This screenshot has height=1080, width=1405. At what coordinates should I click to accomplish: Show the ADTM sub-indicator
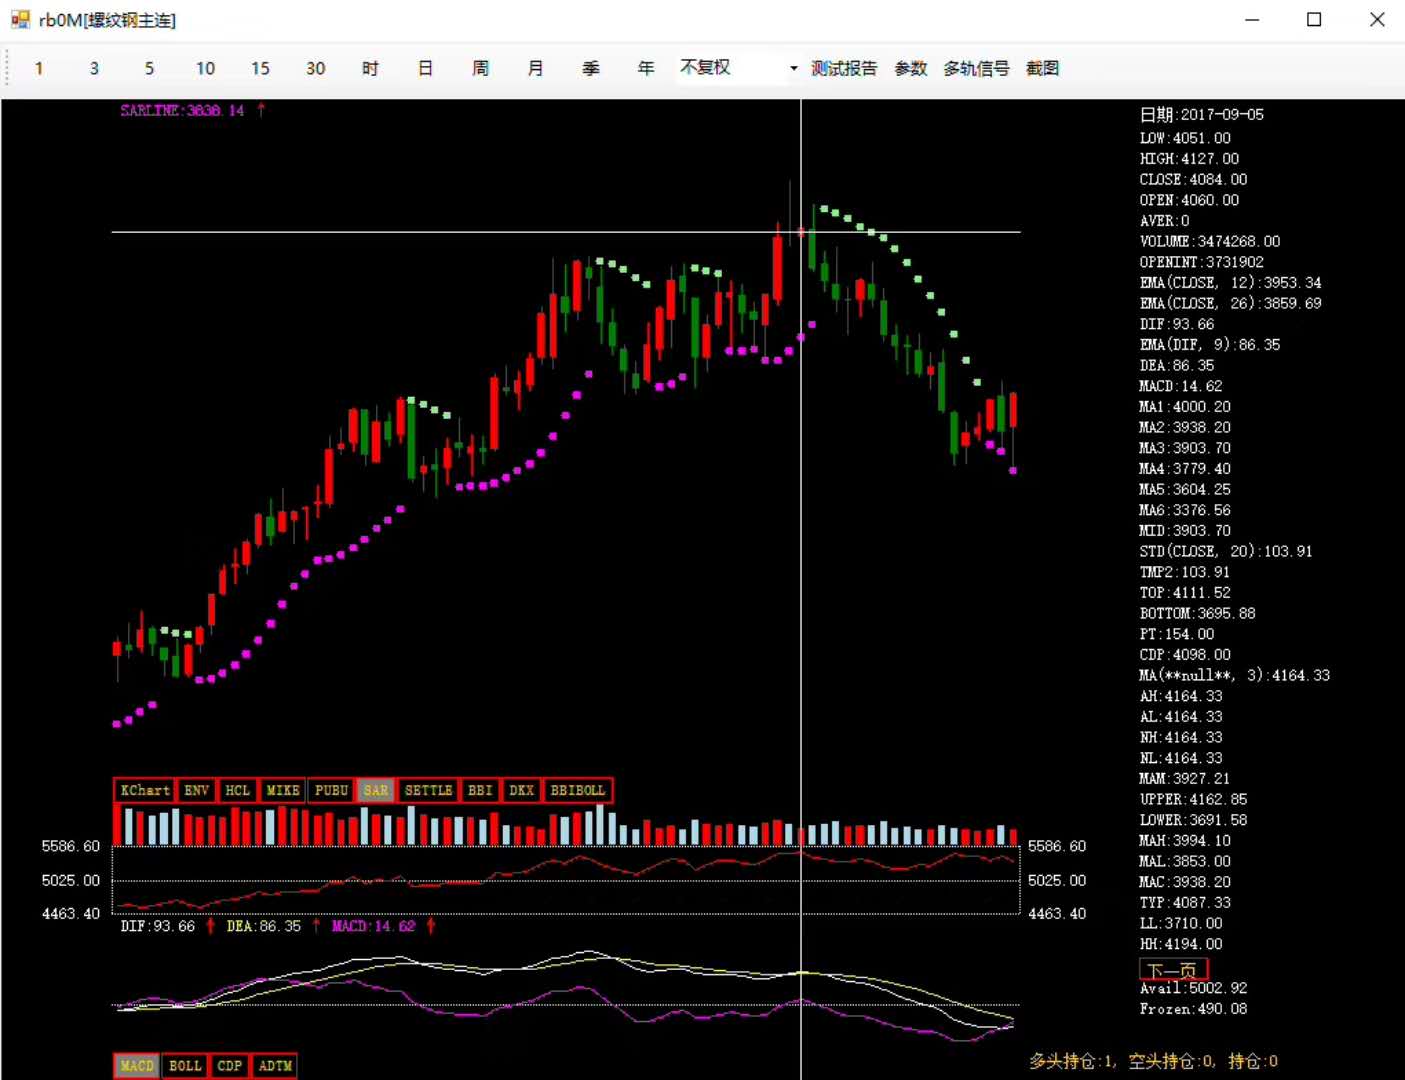click(275, 1066)
